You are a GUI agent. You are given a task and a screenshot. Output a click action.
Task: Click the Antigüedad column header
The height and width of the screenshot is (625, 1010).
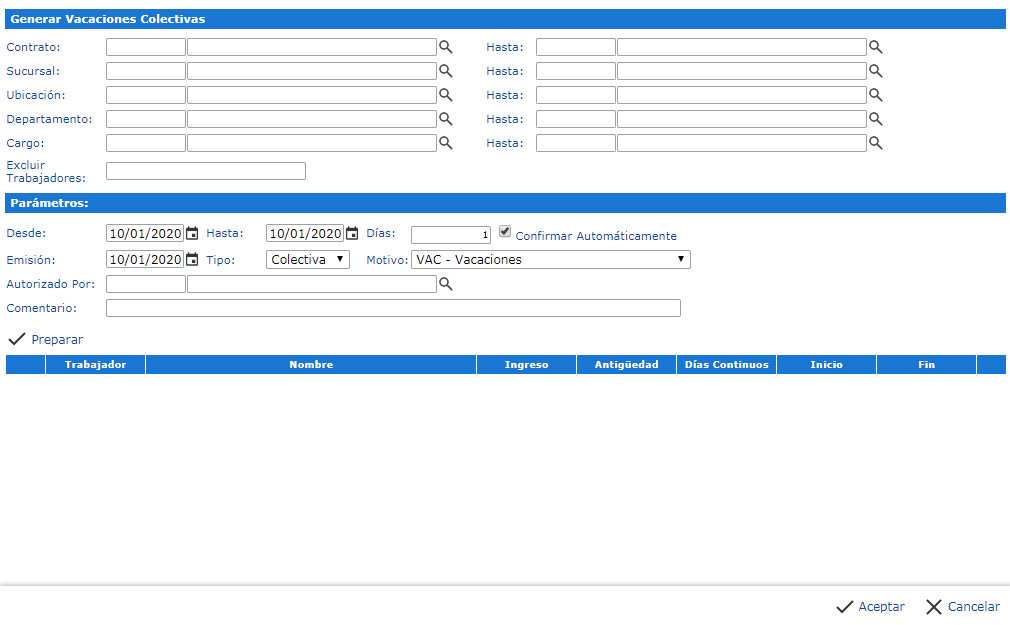[627, 365]
